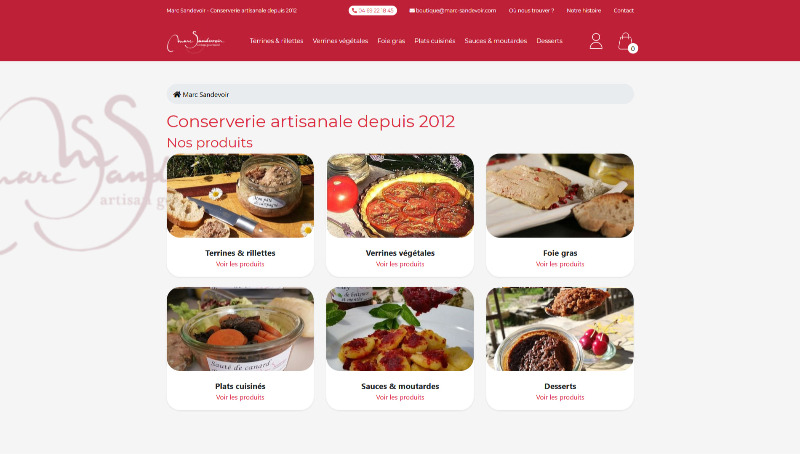The height and width of the screenshot is (454, 800).
Task: Click the boutique email address link
Action: coord(453,10)
